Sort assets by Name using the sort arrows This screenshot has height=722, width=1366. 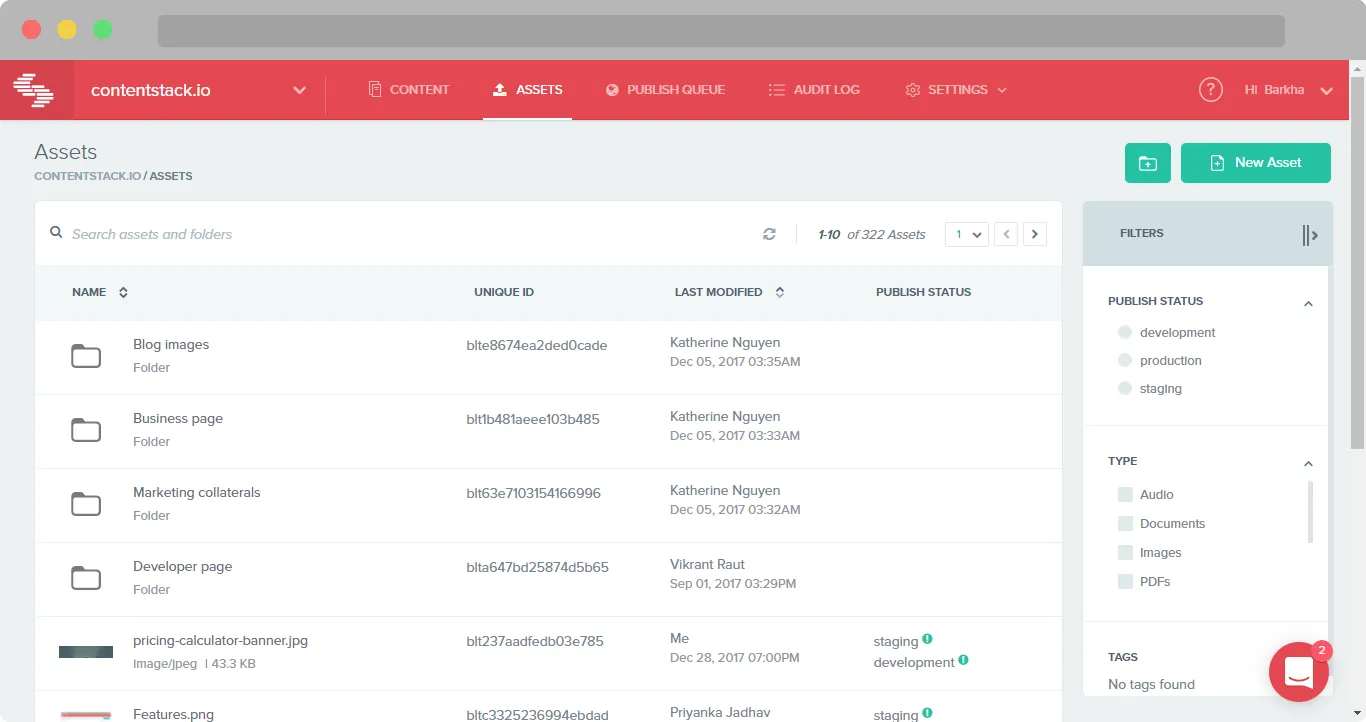[x=122, y=292]
